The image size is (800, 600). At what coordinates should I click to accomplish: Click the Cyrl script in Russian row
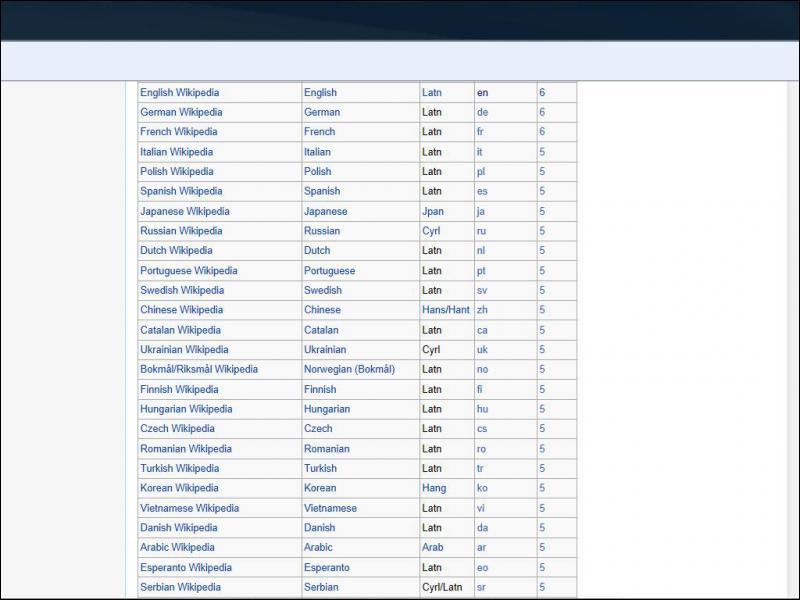click(x=431, y=231)
